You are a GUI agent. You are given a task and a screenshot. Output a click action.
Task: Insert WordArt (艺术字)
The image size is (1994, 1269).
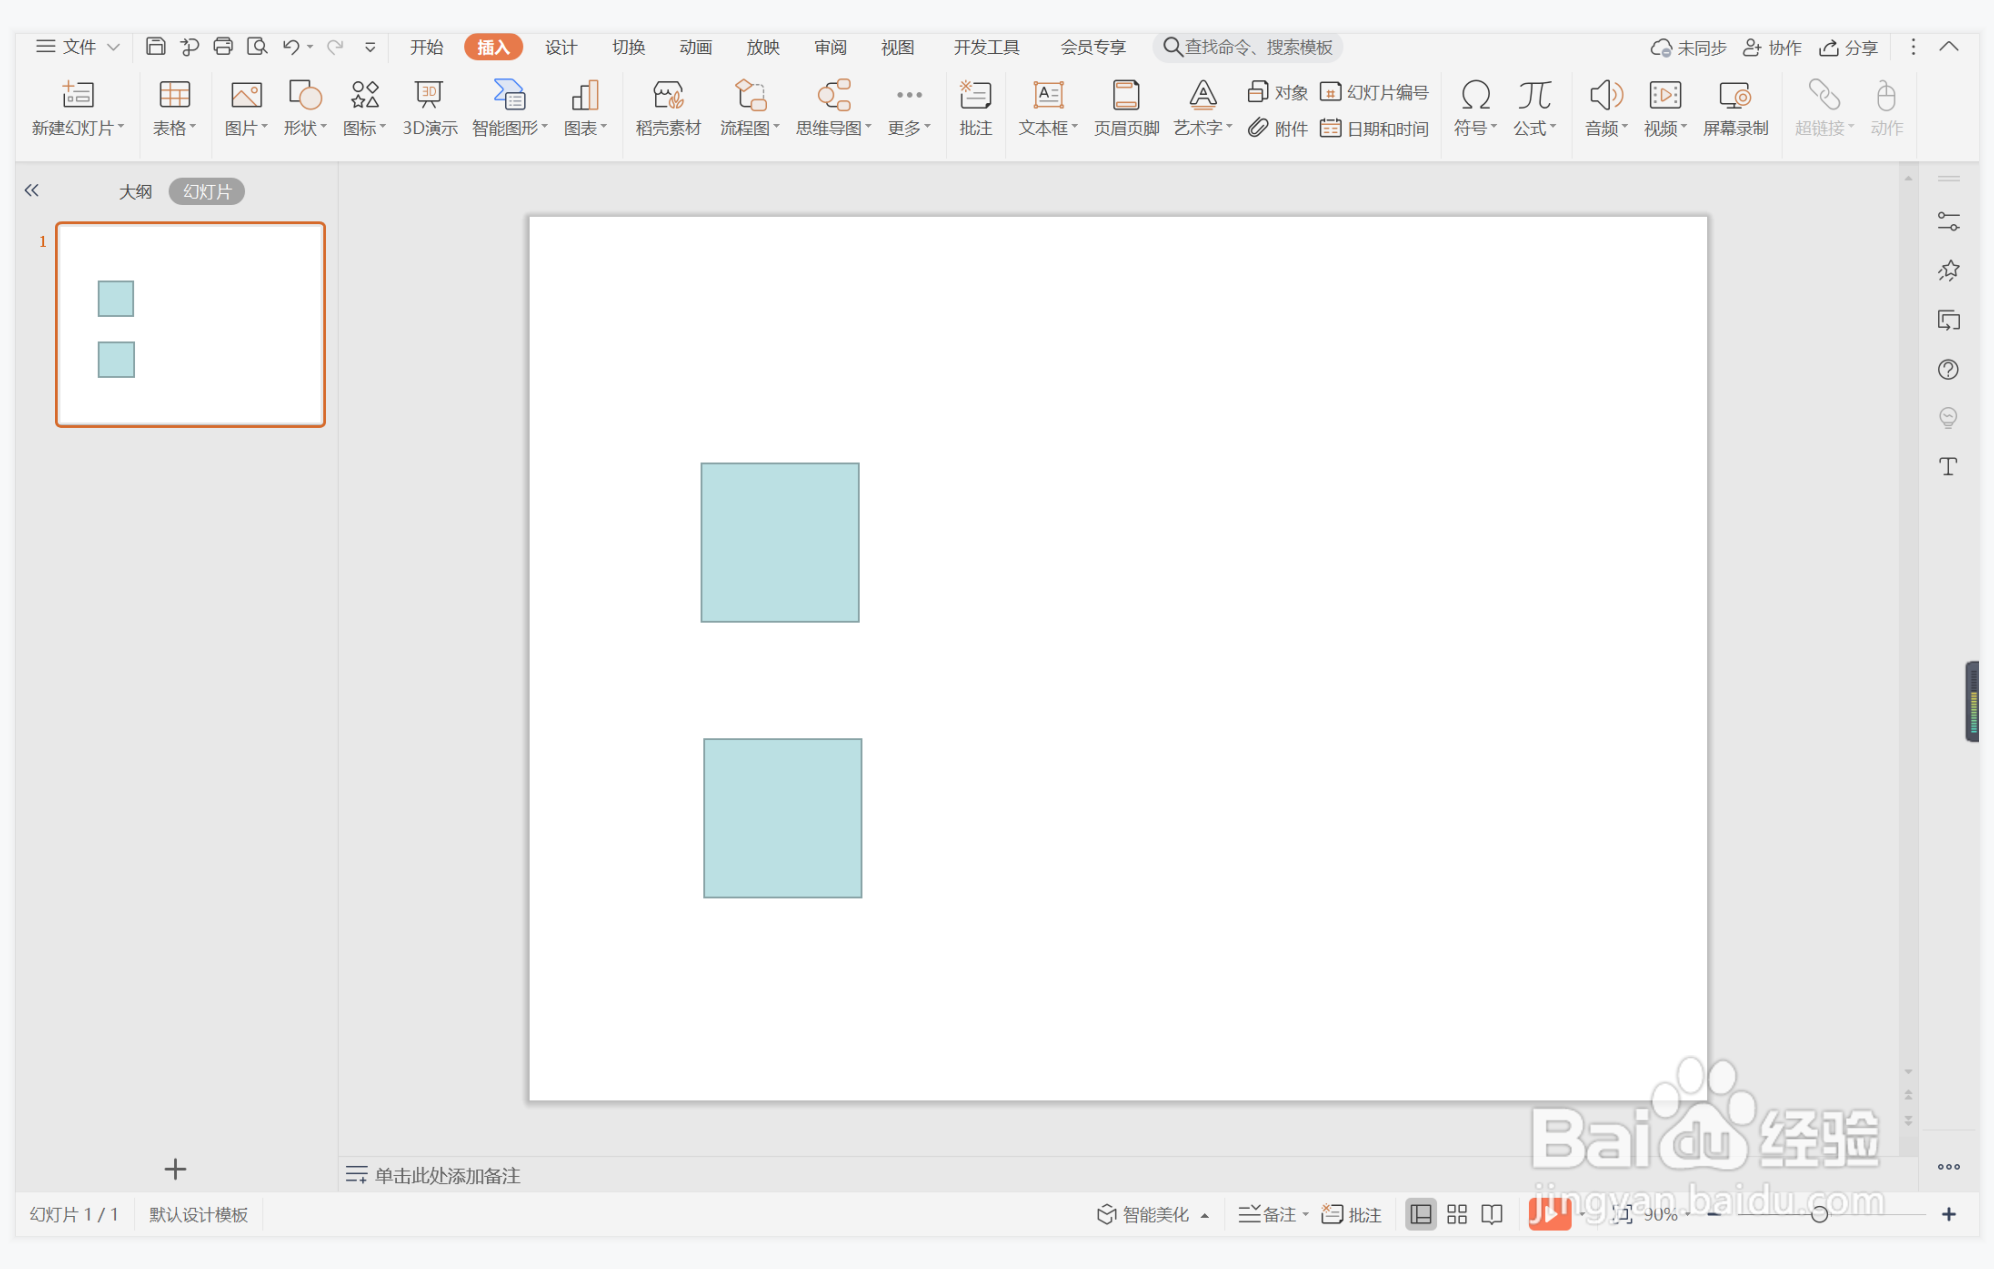(1203, 108)
